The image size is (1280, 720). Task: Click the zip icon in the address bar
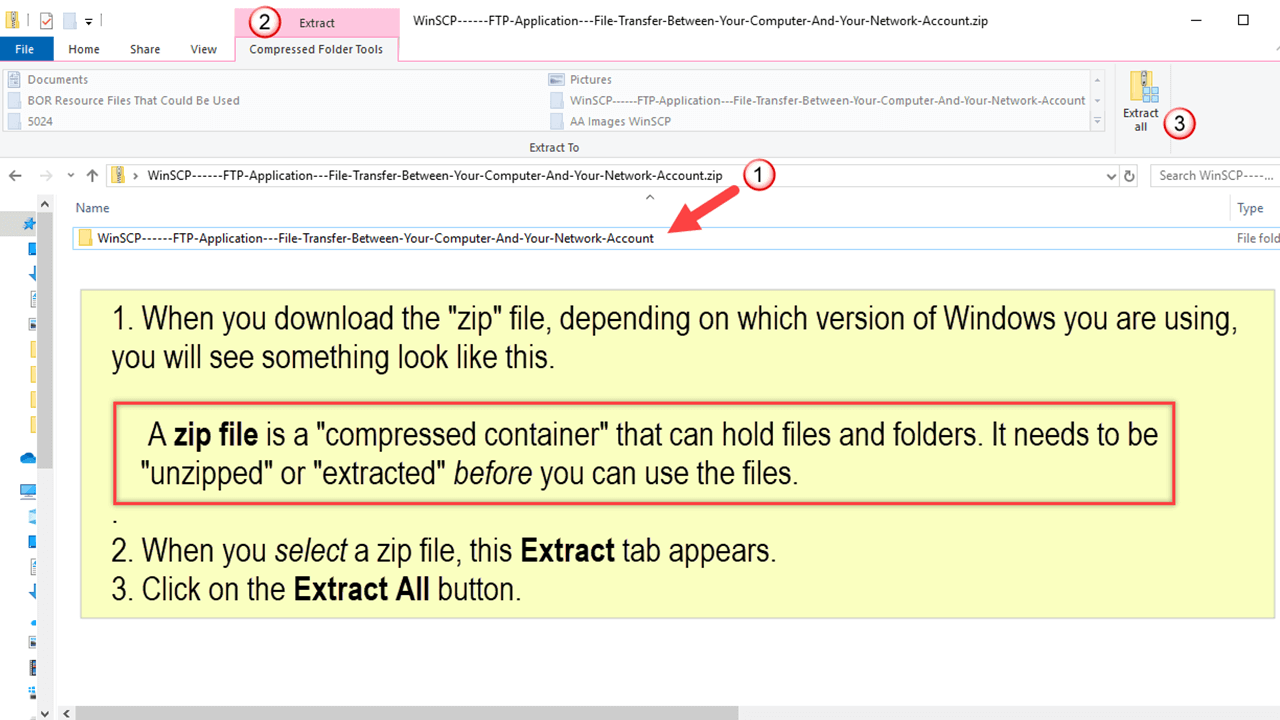pos(118,176)
